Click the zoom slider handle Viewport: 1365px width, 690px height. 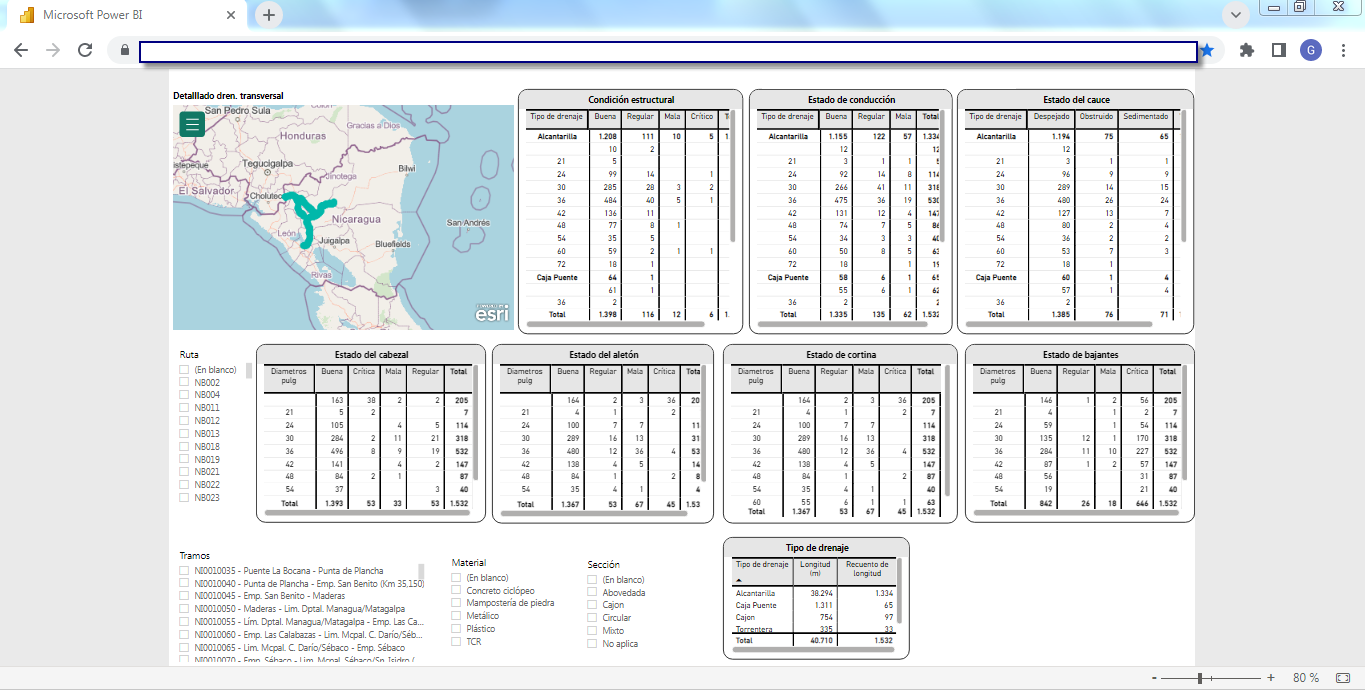click(1200, 678)
